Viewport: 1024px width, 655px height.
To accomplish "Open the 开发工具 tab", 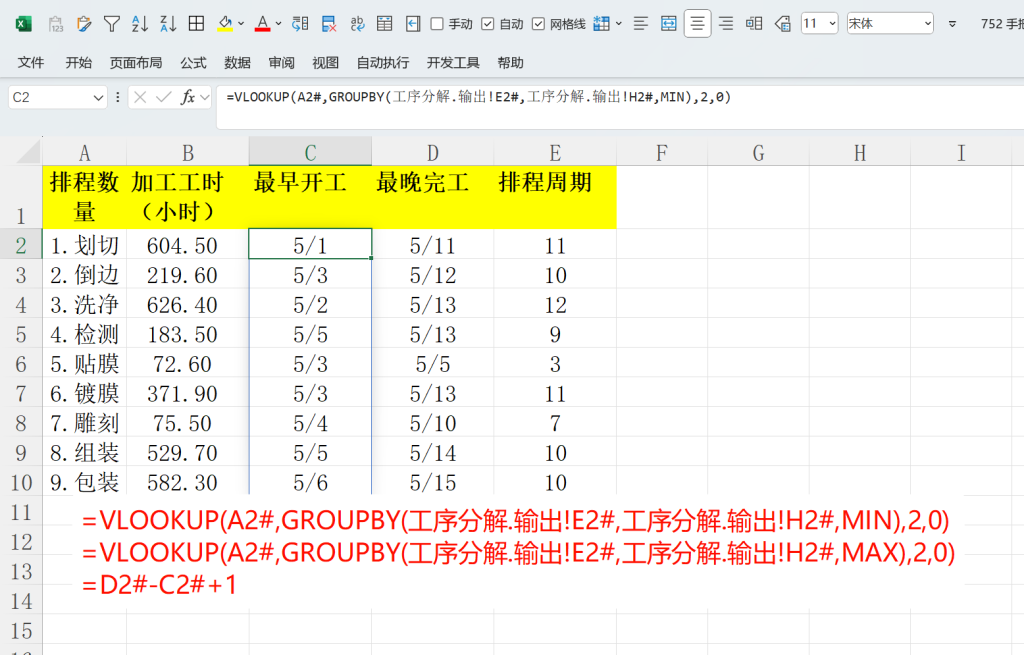I will tap(453, 63).
